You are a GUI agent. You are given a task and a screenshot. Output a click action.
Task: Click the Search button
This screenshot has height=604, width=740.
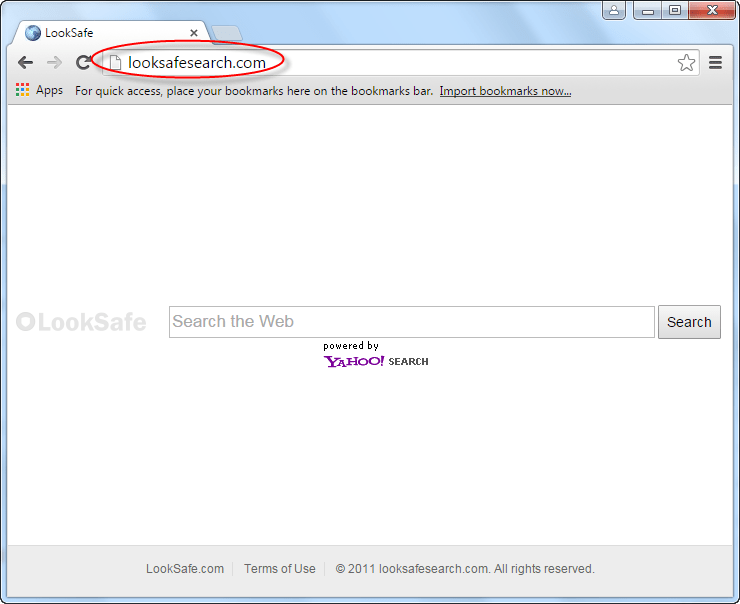click(689, 322)
